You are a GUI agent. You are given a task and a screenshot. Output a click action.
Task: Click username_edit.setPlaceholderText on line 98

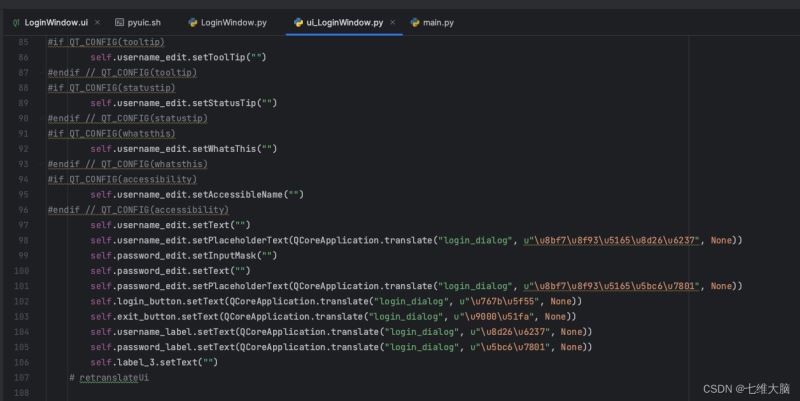pyautogui.click(x=203, y=240)
